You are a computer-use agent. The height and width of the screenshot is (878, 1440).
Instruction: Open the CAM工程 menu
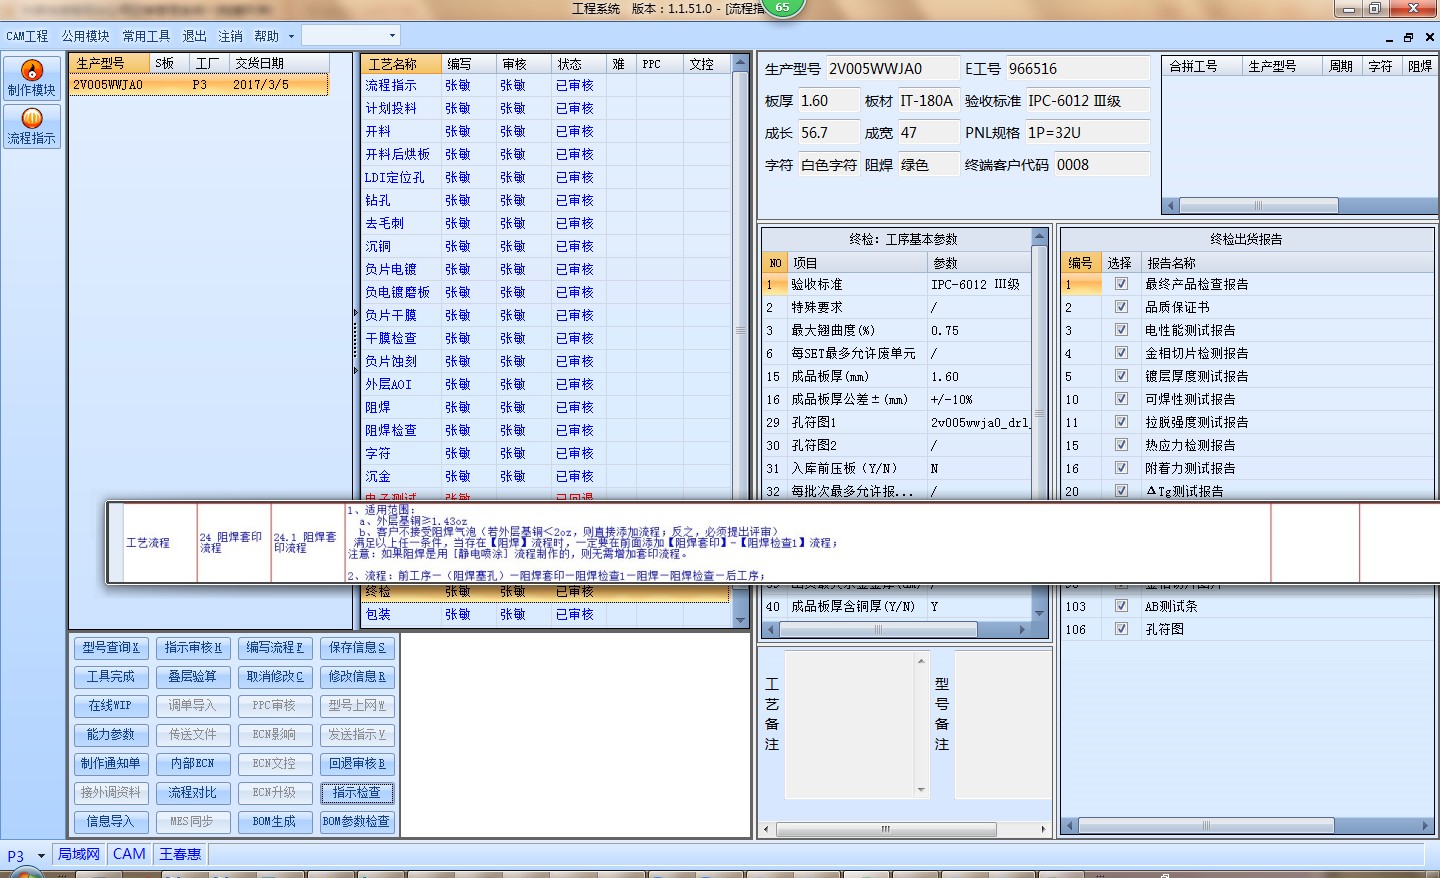coord(27,36)
